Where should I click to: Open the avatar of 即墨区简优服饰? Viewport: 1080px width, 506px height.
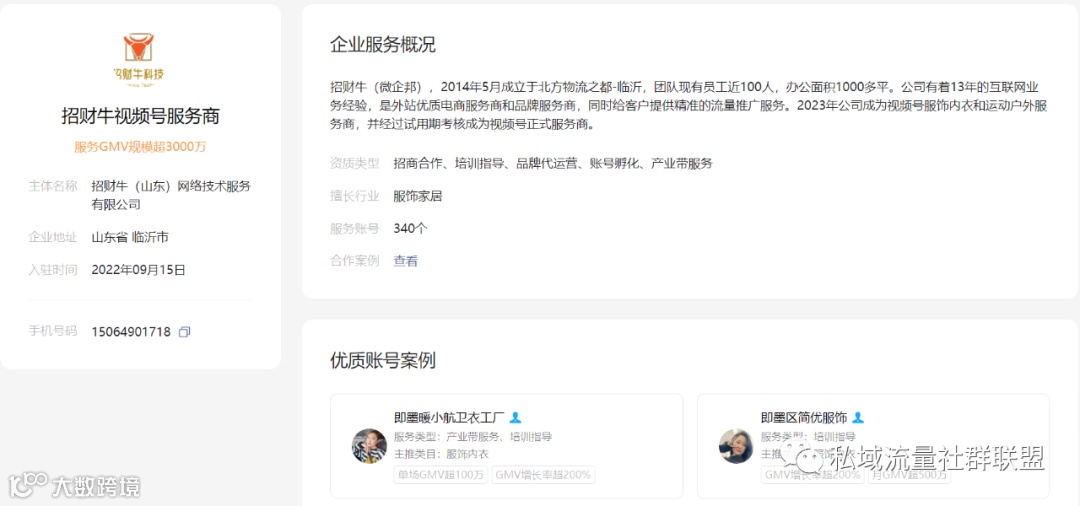pos(736,446)
